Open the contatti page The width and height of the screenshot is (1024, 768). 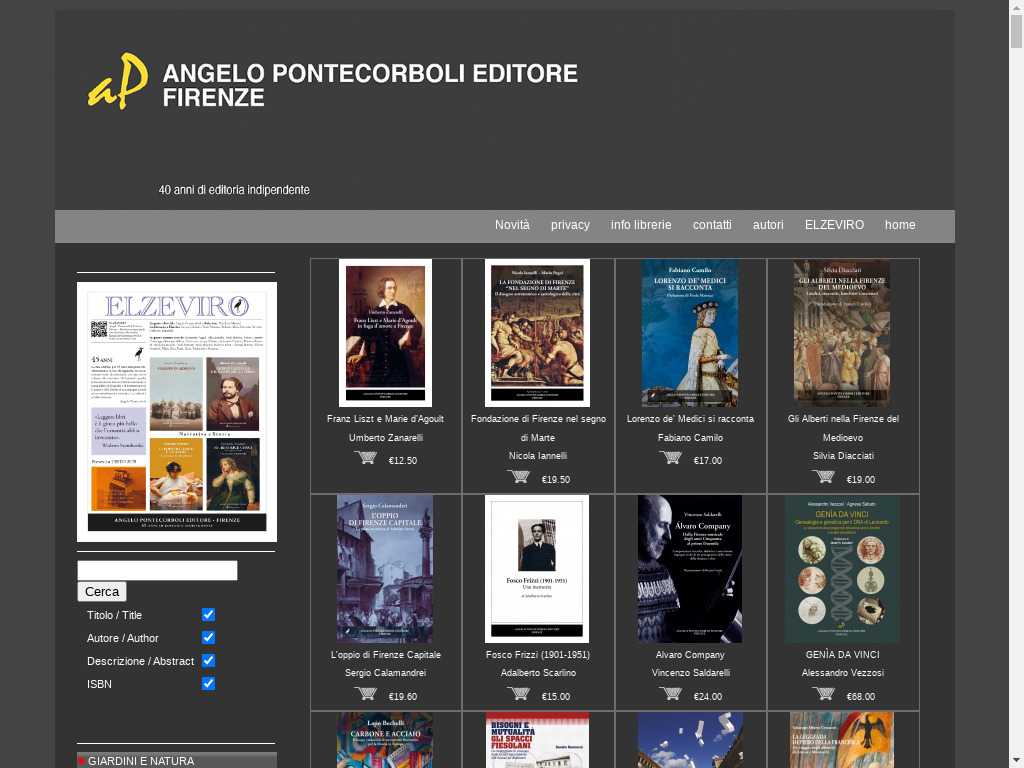click(712, 225)
